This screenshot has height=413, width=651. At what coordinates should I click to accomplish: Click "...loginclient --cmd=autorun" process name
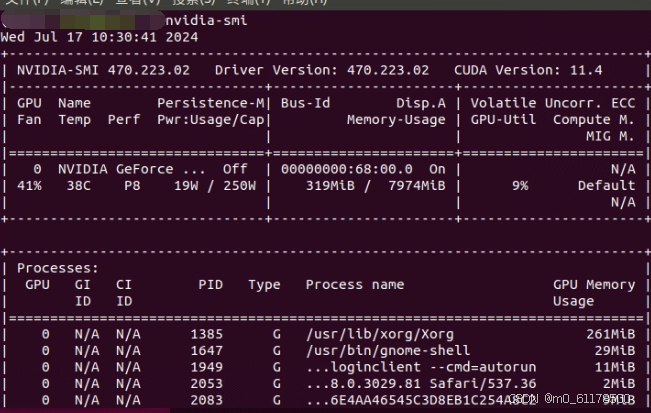pos(421,367)
